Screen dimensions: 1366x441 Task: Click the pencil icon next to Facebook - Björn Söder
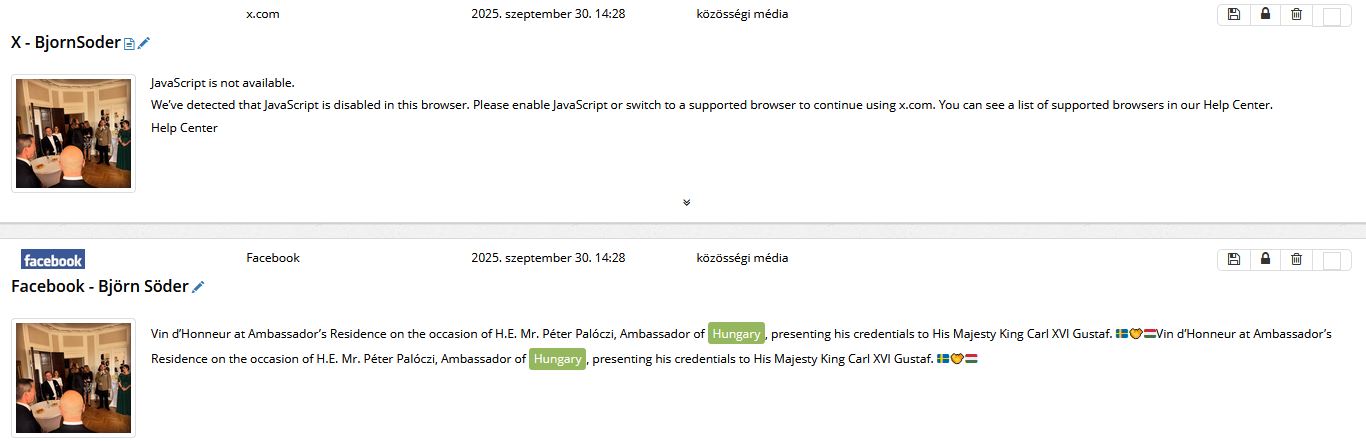pyautogui.click(x=198, y=287)
